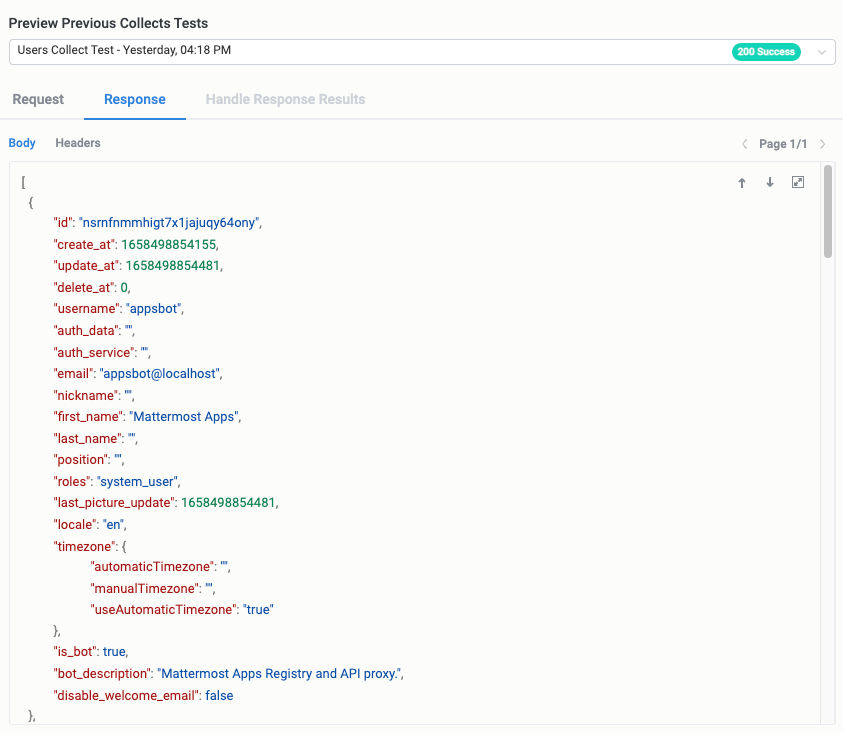The image size is (843, 733).
Task: Open the Handle Response Results tab
Action: click(285, 99)
